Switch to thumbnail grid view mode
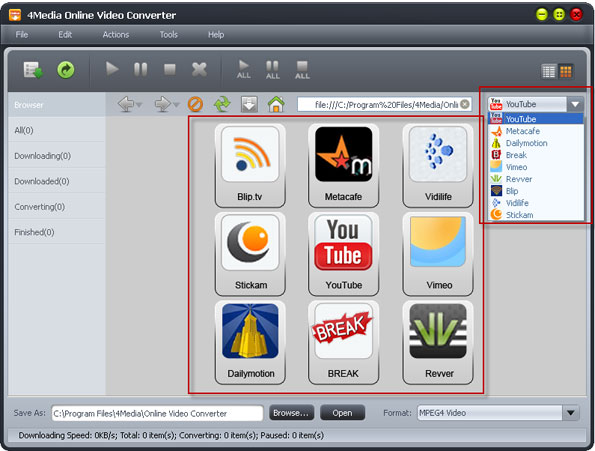The height and width of the screenshot is (451, 595). (565, 71)
